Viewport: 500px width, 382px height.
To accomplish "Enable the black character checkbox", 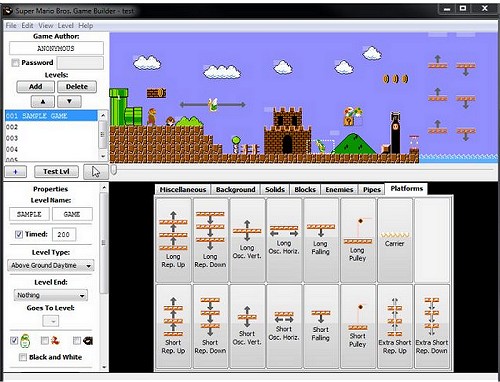I will click(77, 340).
